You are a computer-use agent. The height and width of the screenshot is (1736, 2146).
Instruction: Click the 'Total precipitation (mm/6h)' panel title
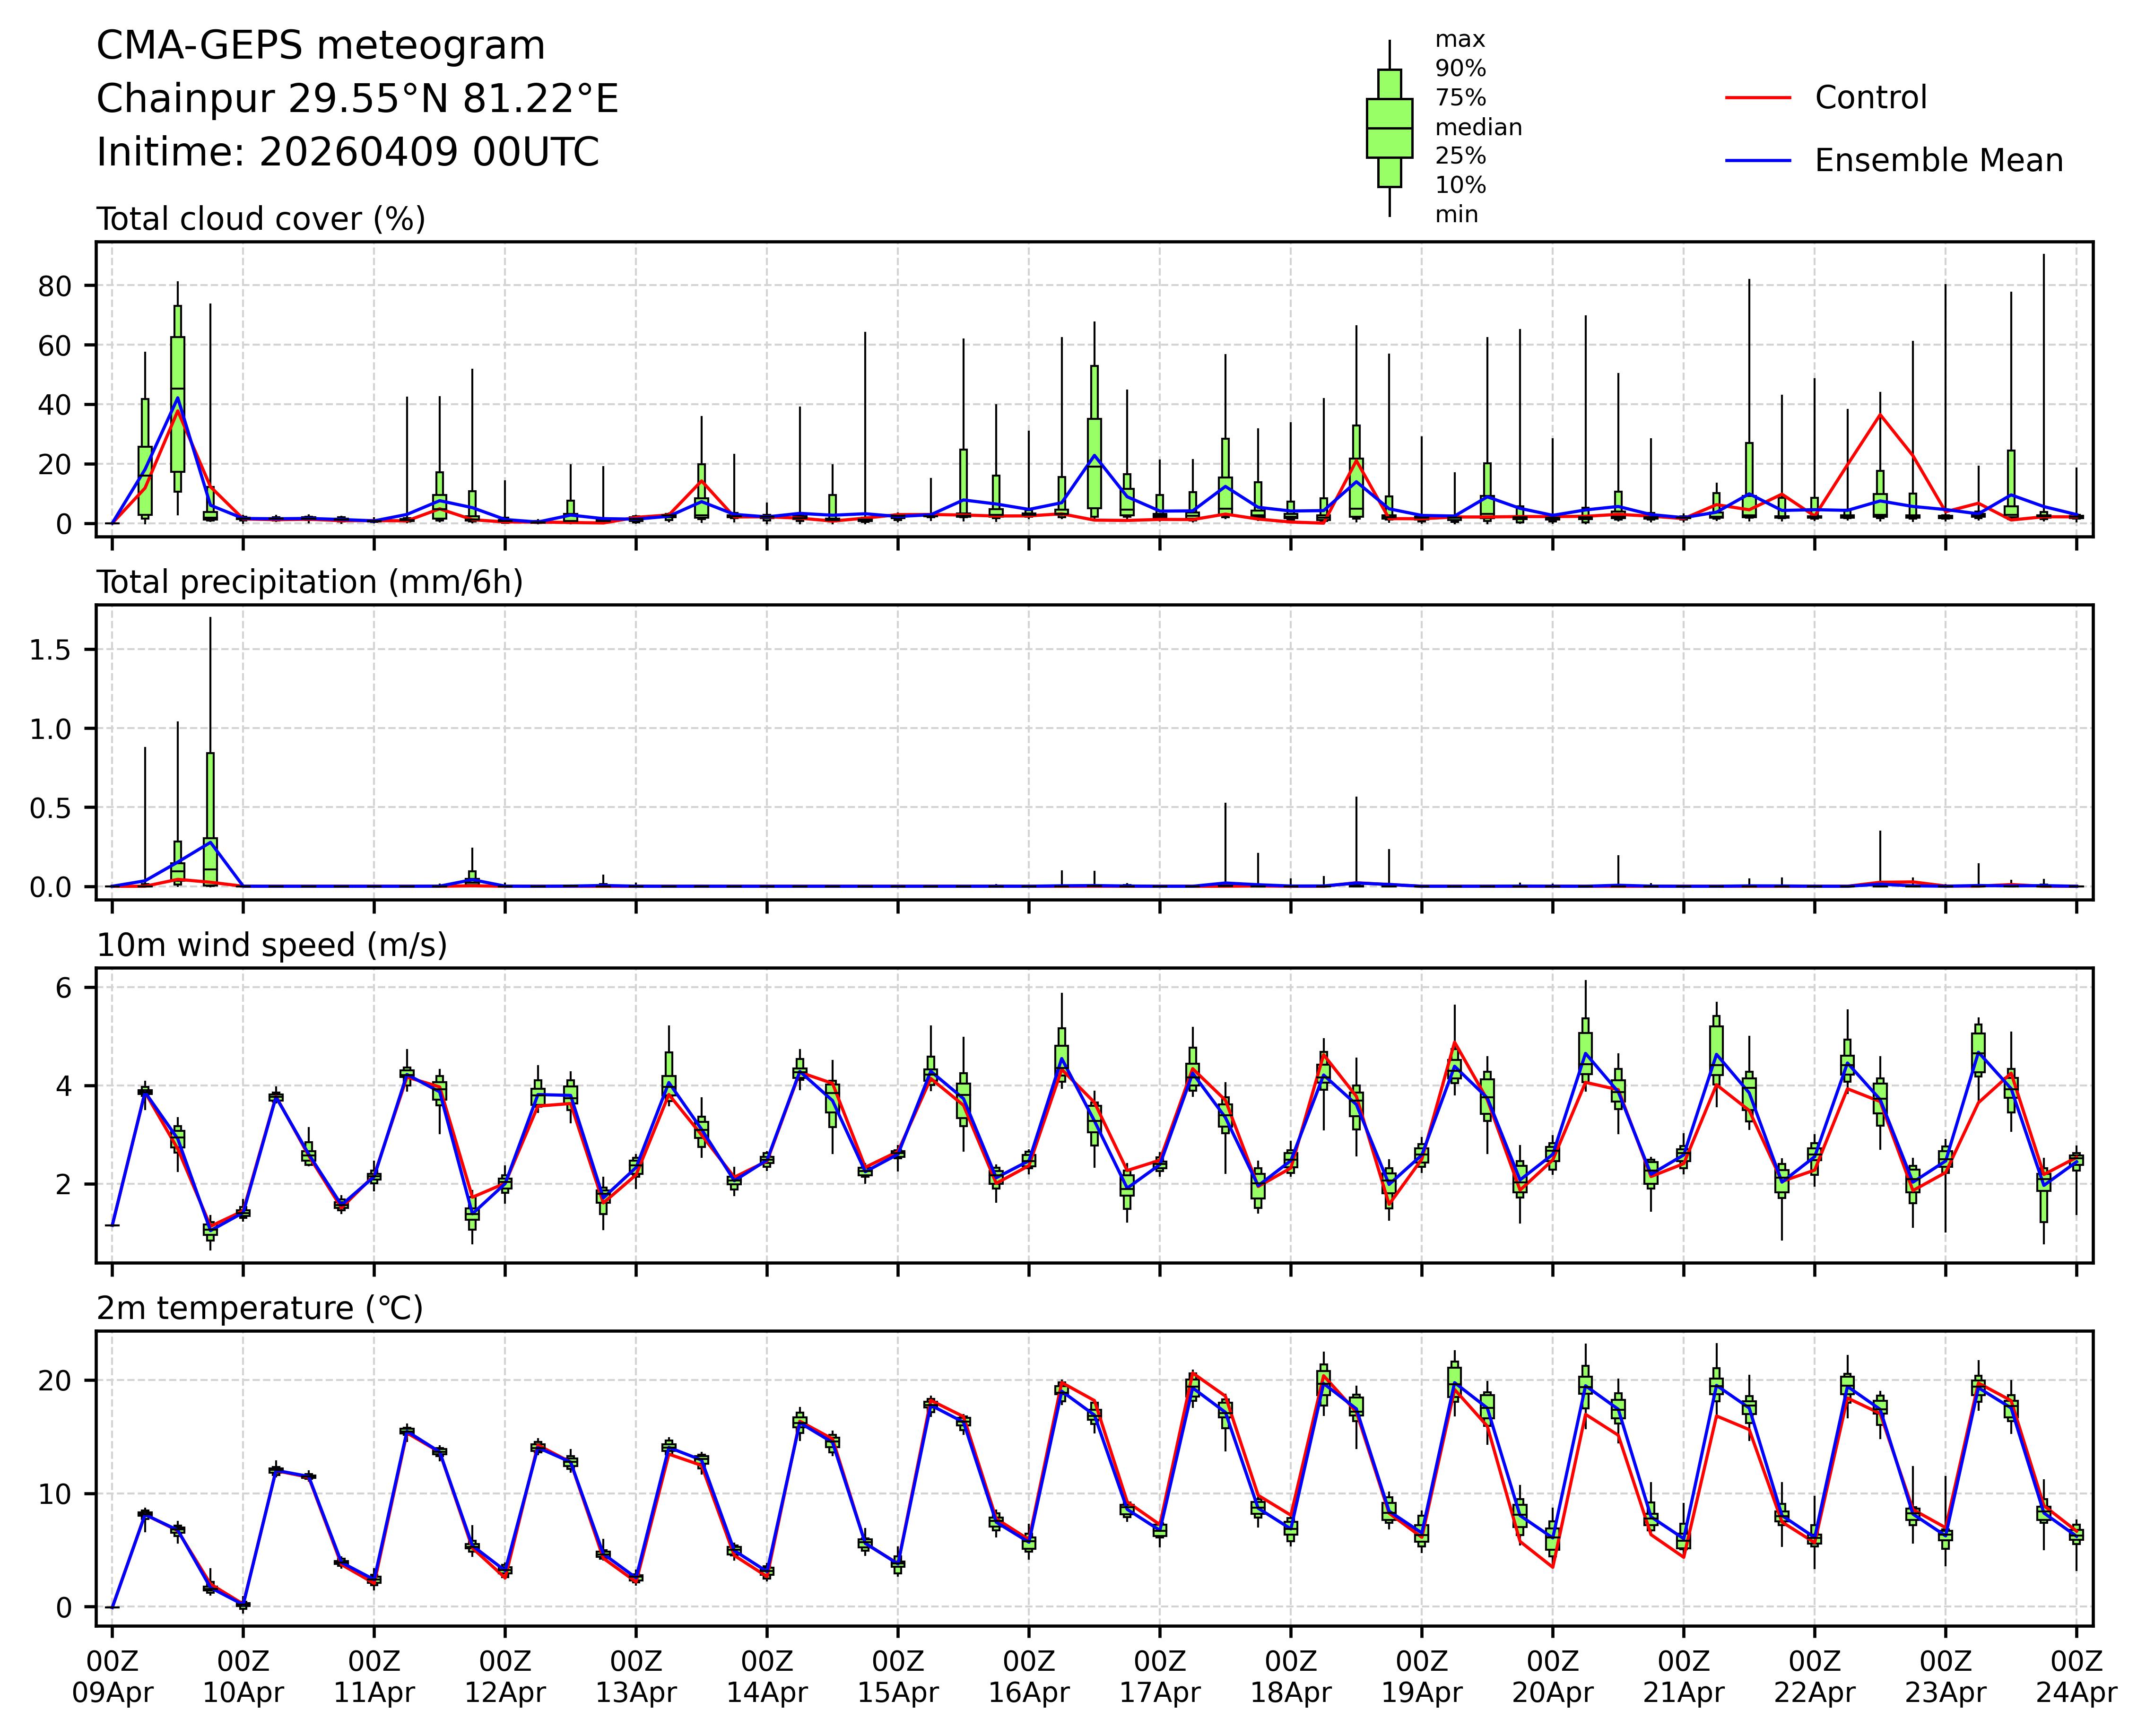[309, 582]
